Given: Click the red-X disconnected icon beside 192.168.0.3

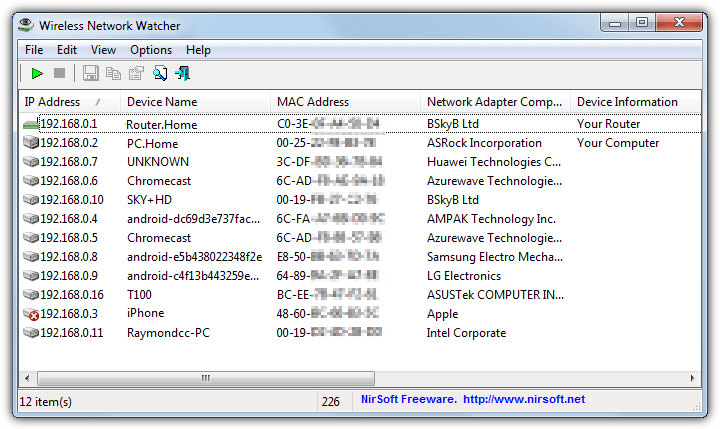Looking at the screenshot, I should click(31, 314).
